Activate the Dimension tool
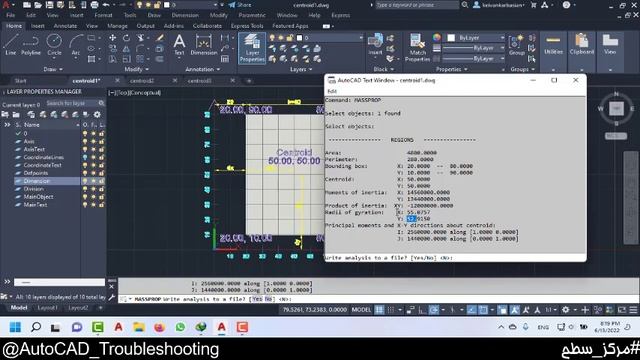This screenshot has height=360, width=640. (x=204, y=45)
